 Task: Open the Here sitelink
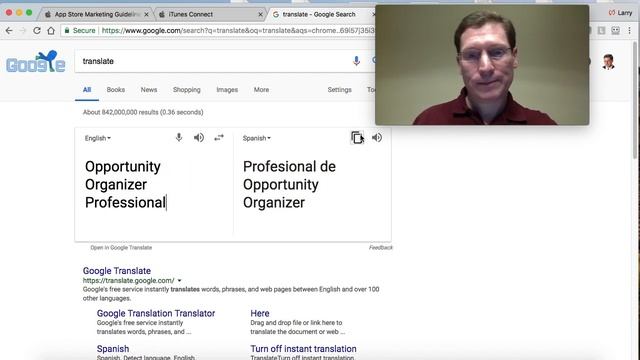260,313
